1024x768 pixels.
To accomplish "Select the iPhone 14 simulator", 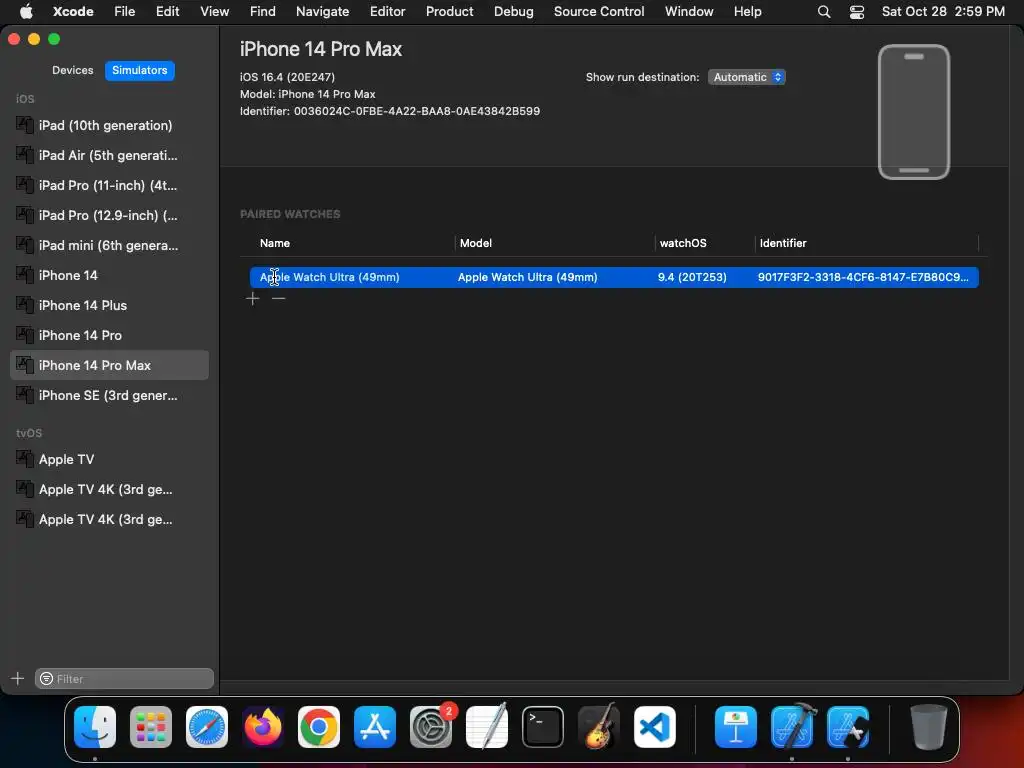I will tap(110, 276).
